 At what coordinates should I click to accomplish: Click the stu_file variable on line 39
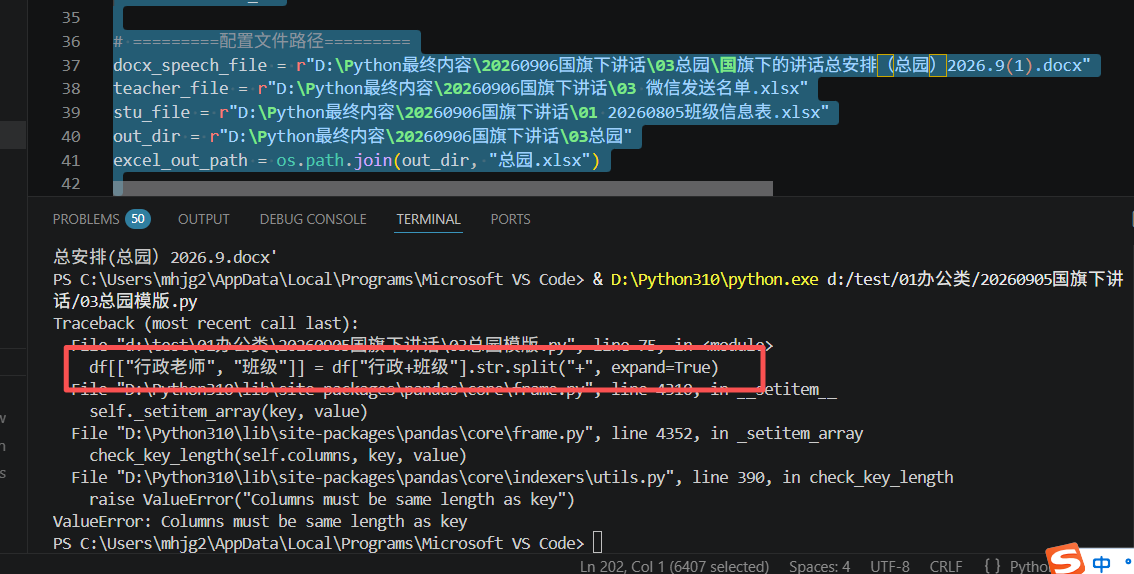coord(152,112)
